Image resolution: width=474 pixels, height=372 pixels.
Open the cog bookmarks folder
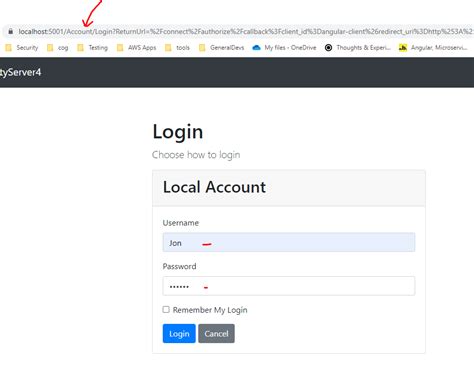(x=58, y=48)
